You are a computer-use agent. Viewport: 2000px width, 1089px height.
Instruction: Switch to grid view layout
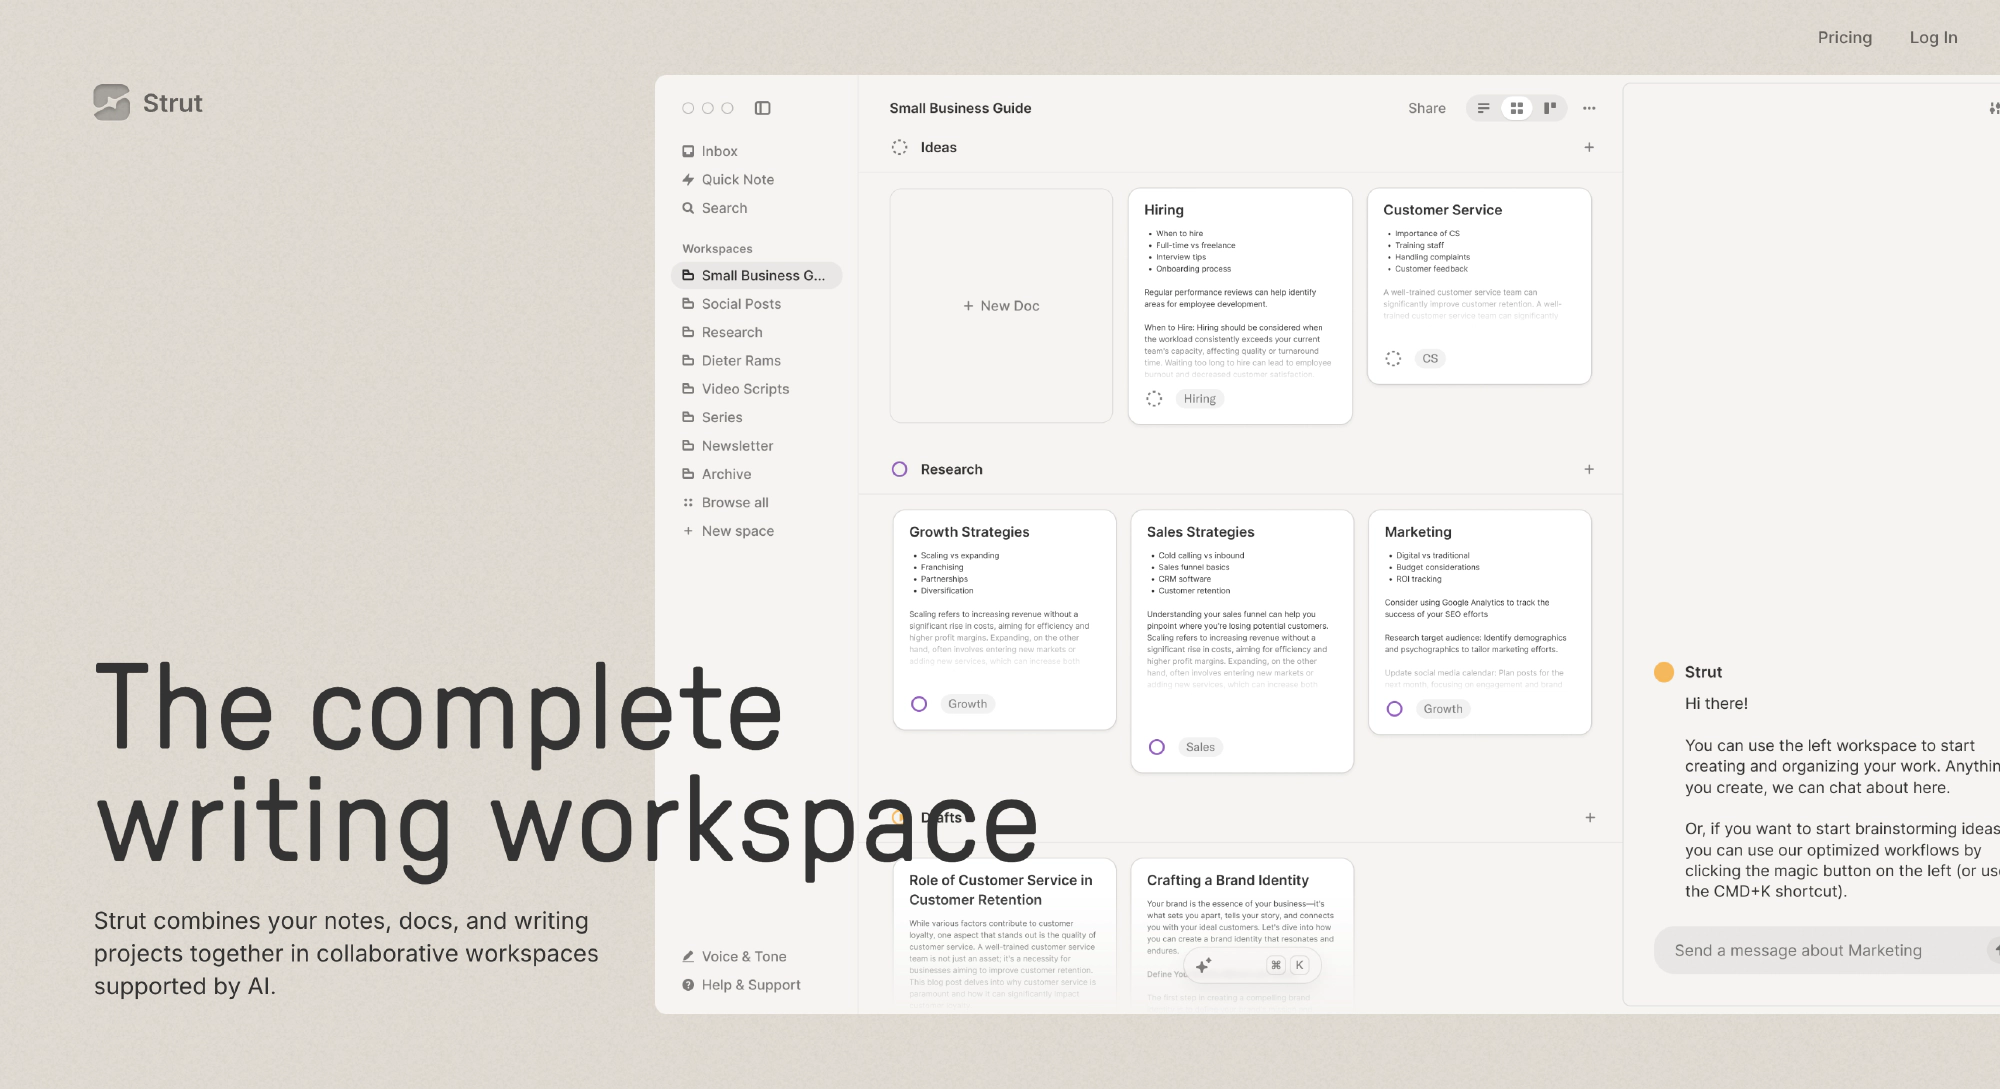1516,108
